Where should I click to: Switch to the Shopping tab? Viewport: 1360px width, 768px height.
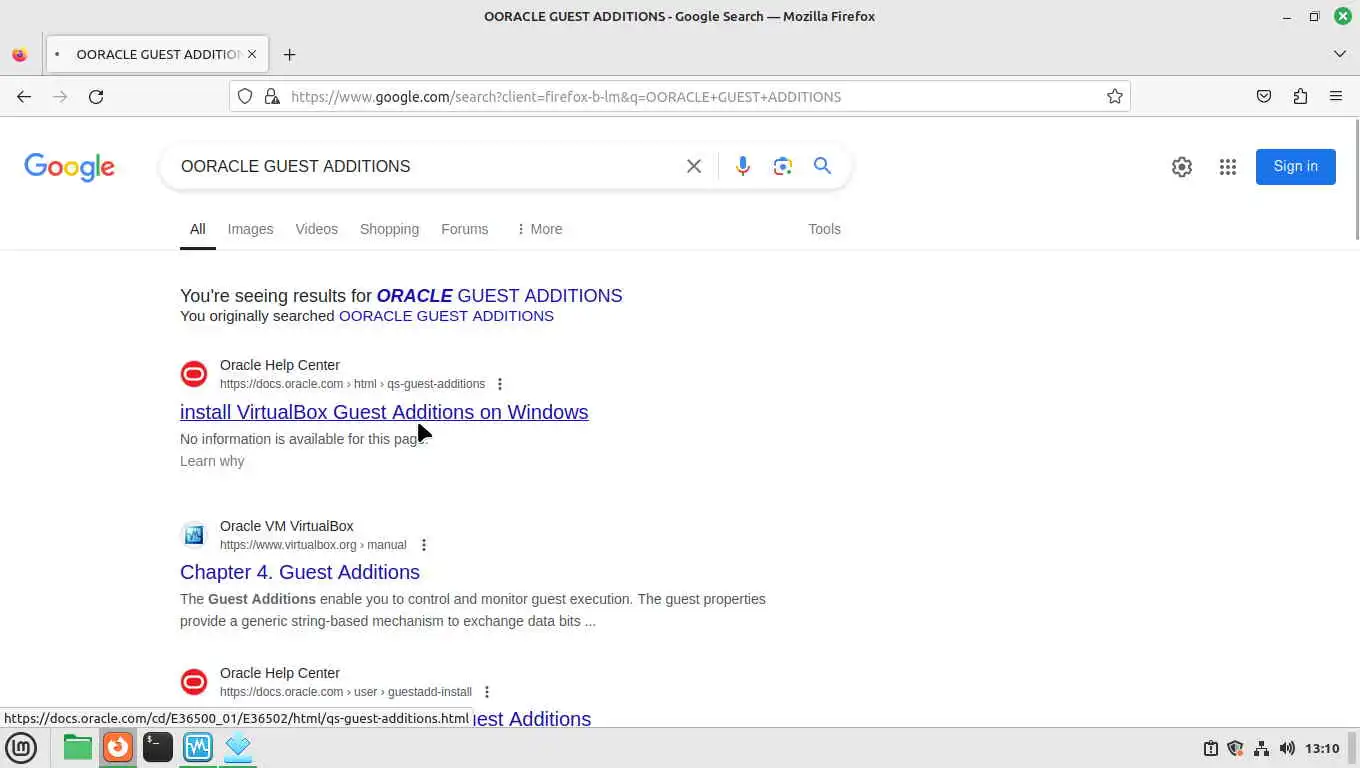click(389, 229)
